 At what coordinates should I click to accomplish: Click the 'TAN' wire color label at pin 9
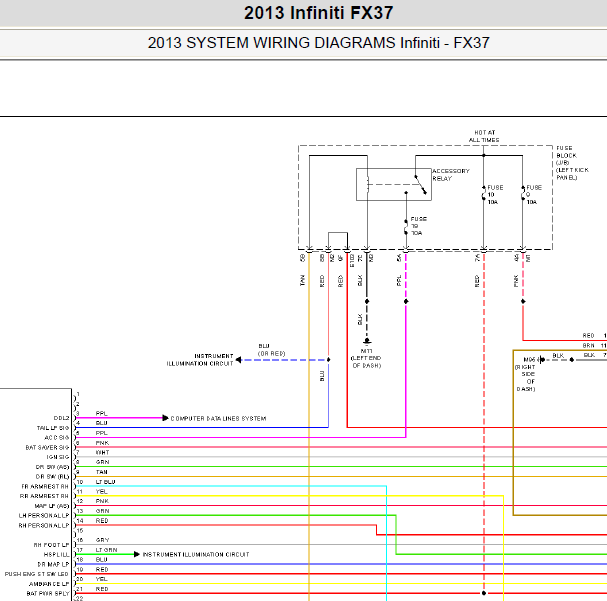click(101, 472)
